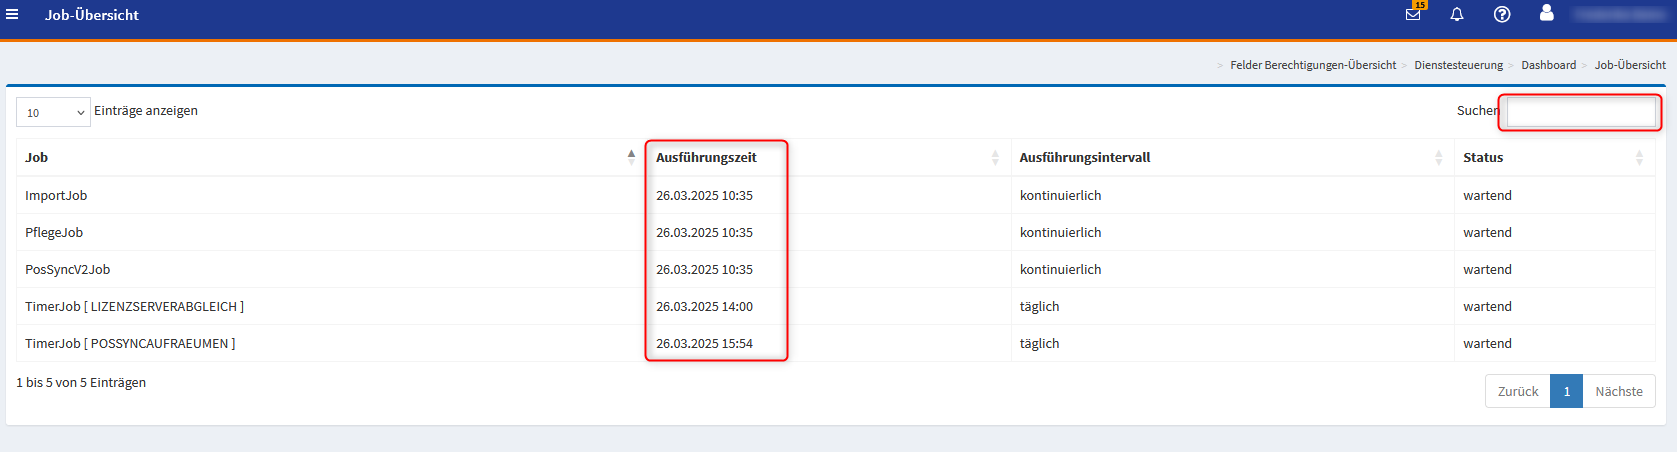Screen dimensions: 1677x452
Task: Go to Felder Berechtigungen-Übersicht breadcrumb
Action: (x=1312, y=65)
